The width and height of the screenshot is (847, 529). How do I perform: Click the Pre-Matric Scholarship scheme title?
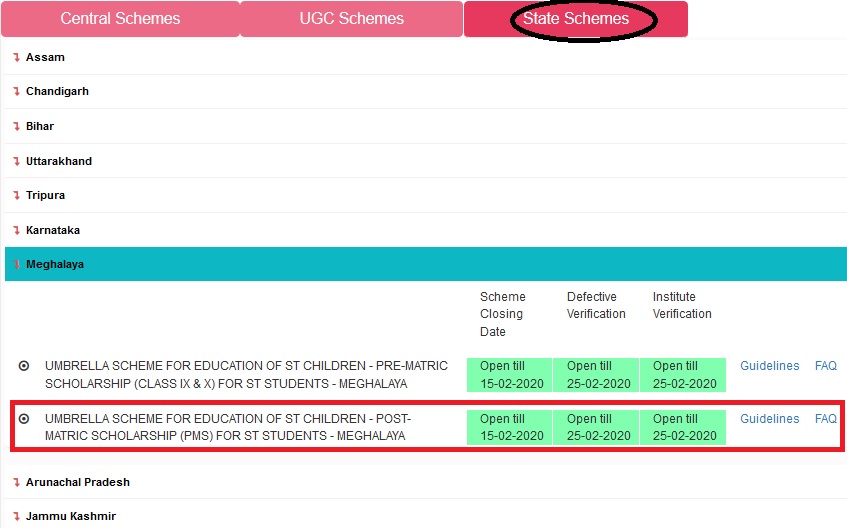(246, 374)
